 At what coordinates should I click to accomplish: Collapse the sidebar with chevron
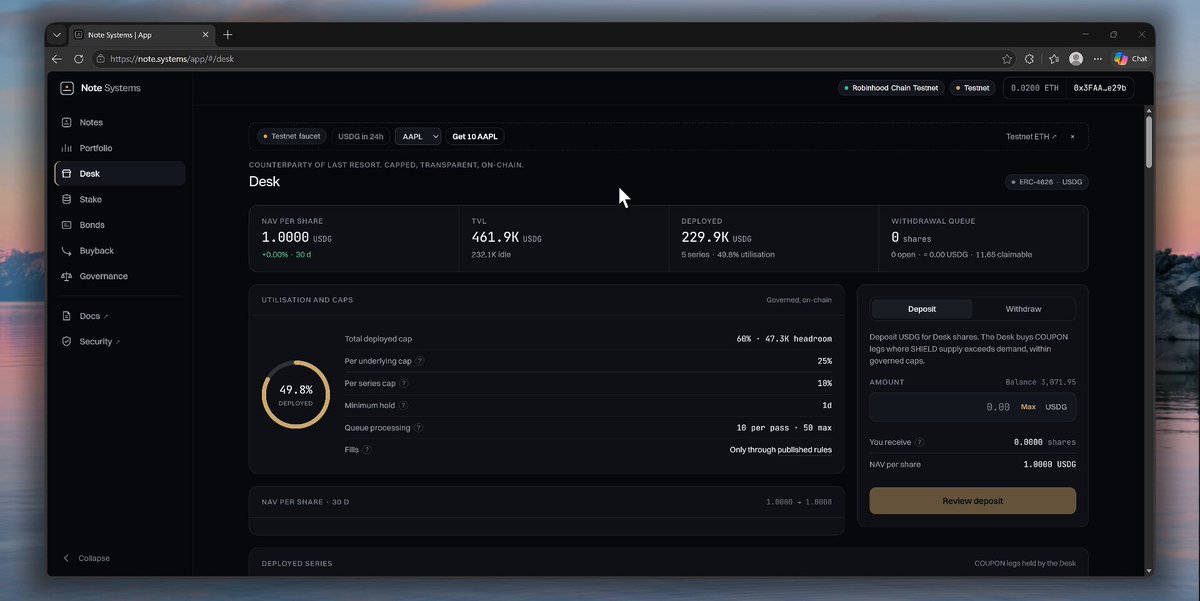pos(67,558)
